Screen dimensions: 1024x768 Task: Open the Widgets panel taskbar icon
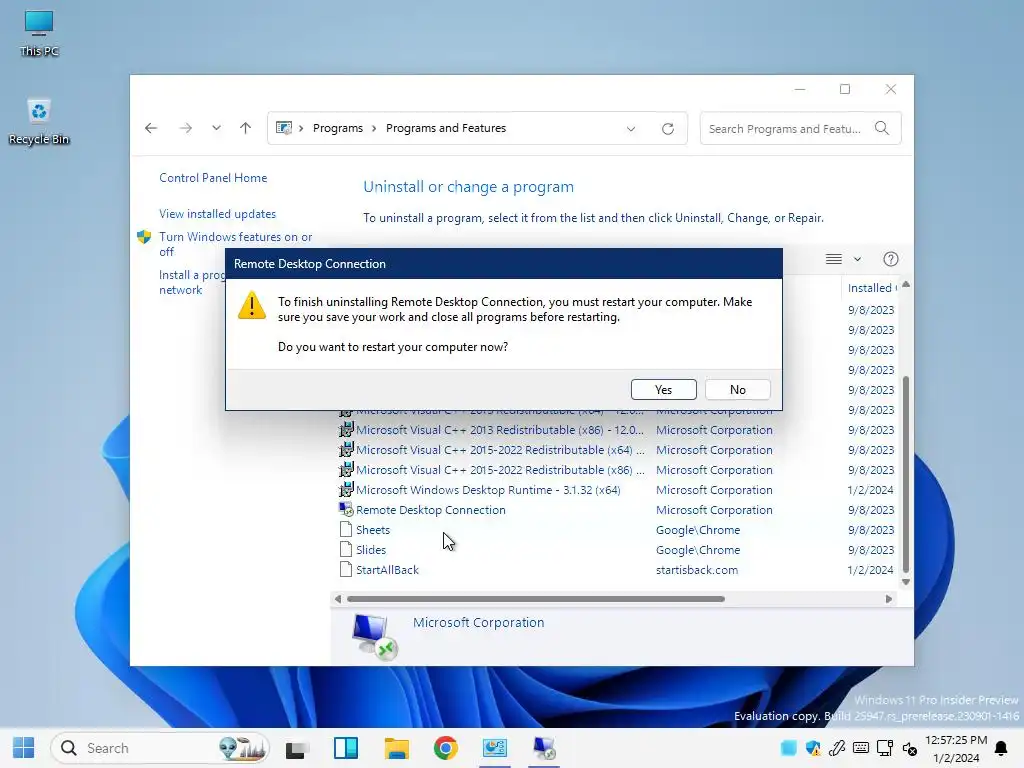(345, 748)
